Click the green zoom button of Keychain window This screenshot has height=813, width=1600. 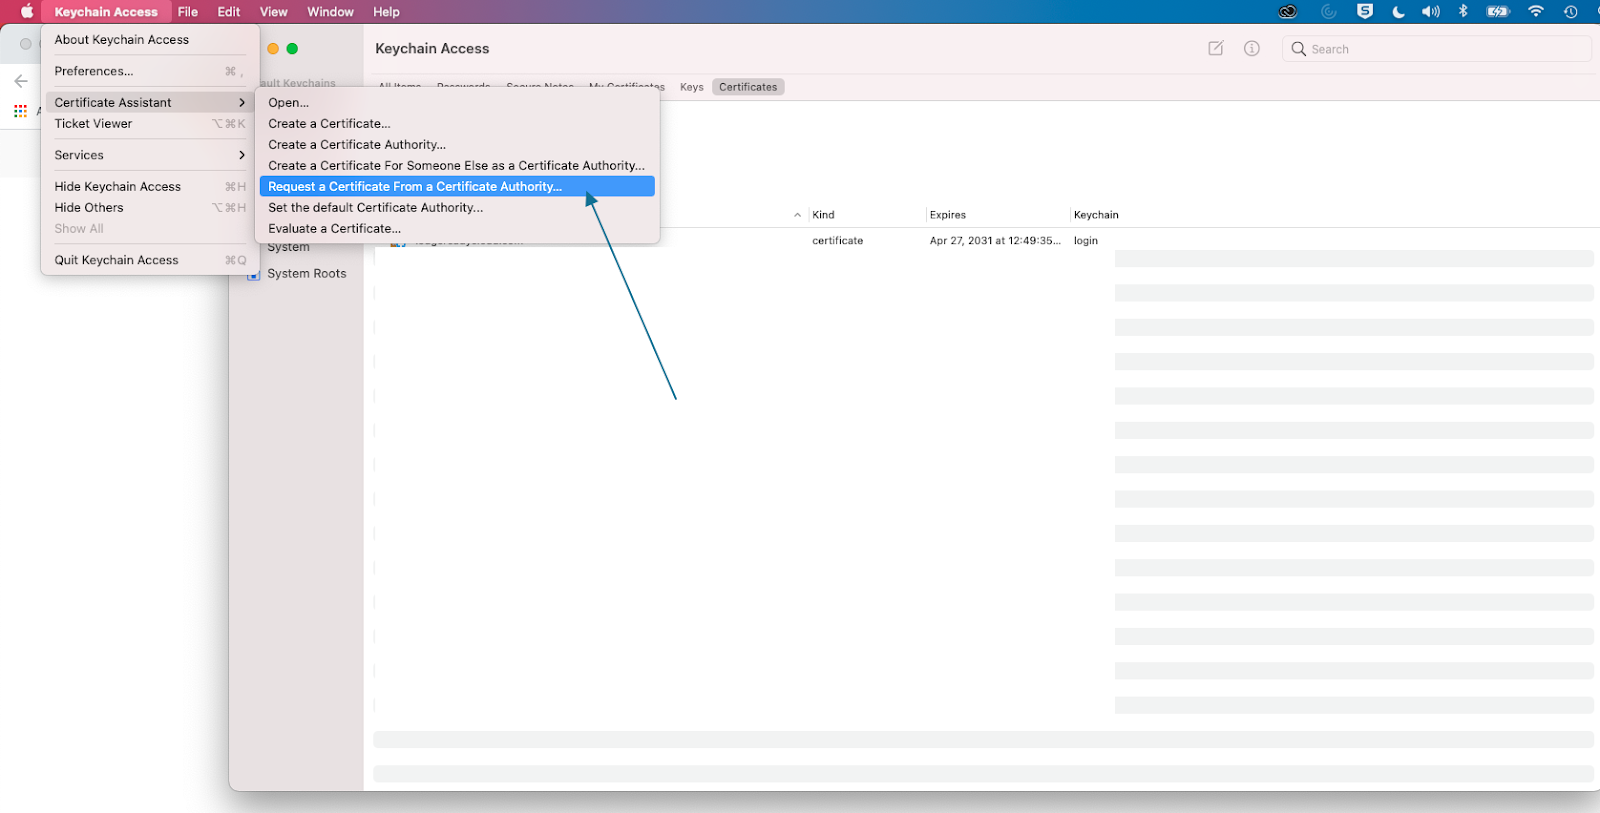[x=292, y=48]
